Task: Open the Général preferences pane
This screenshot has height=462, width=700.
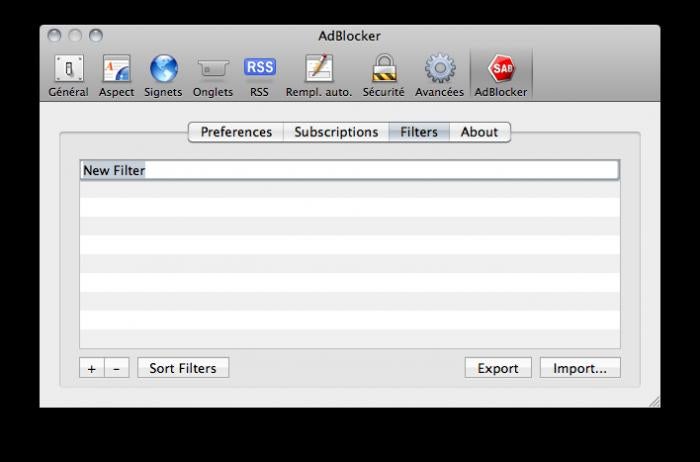Action: point(68,76)
